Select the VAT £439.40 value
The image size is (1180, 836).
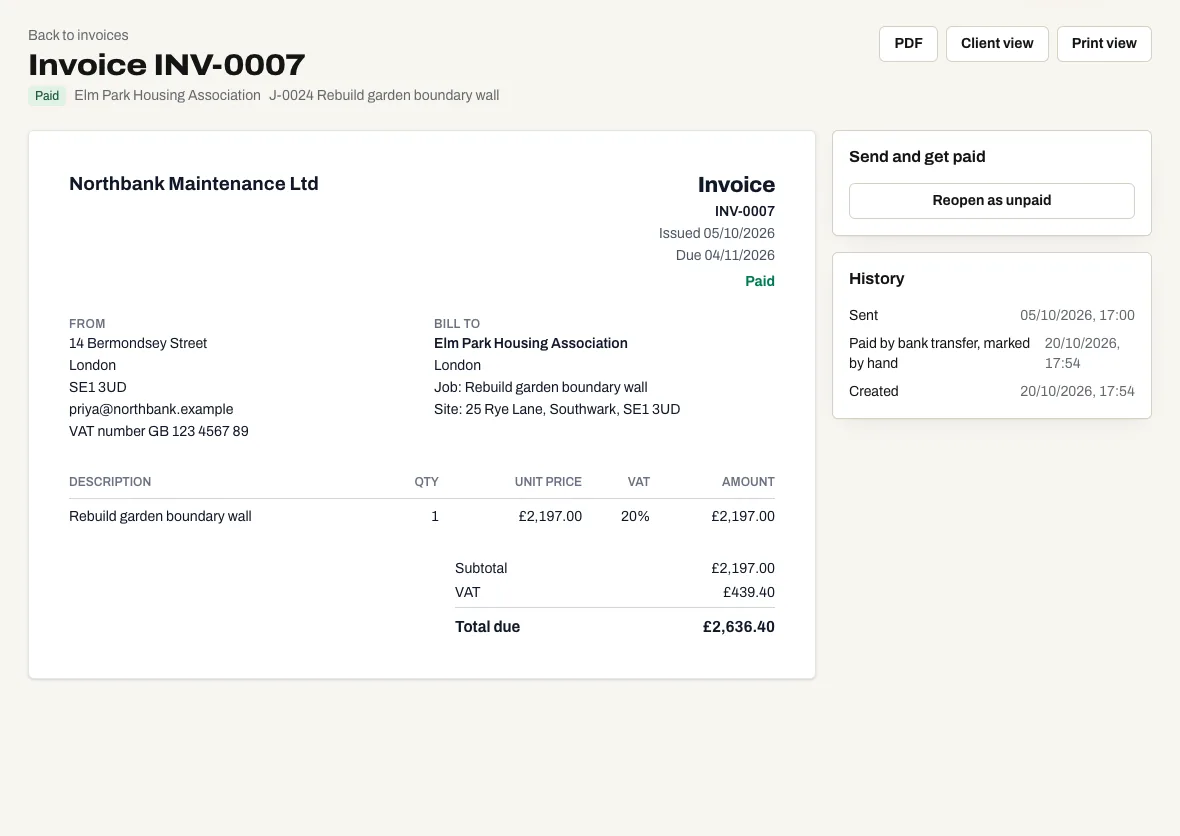coord(749,592)
